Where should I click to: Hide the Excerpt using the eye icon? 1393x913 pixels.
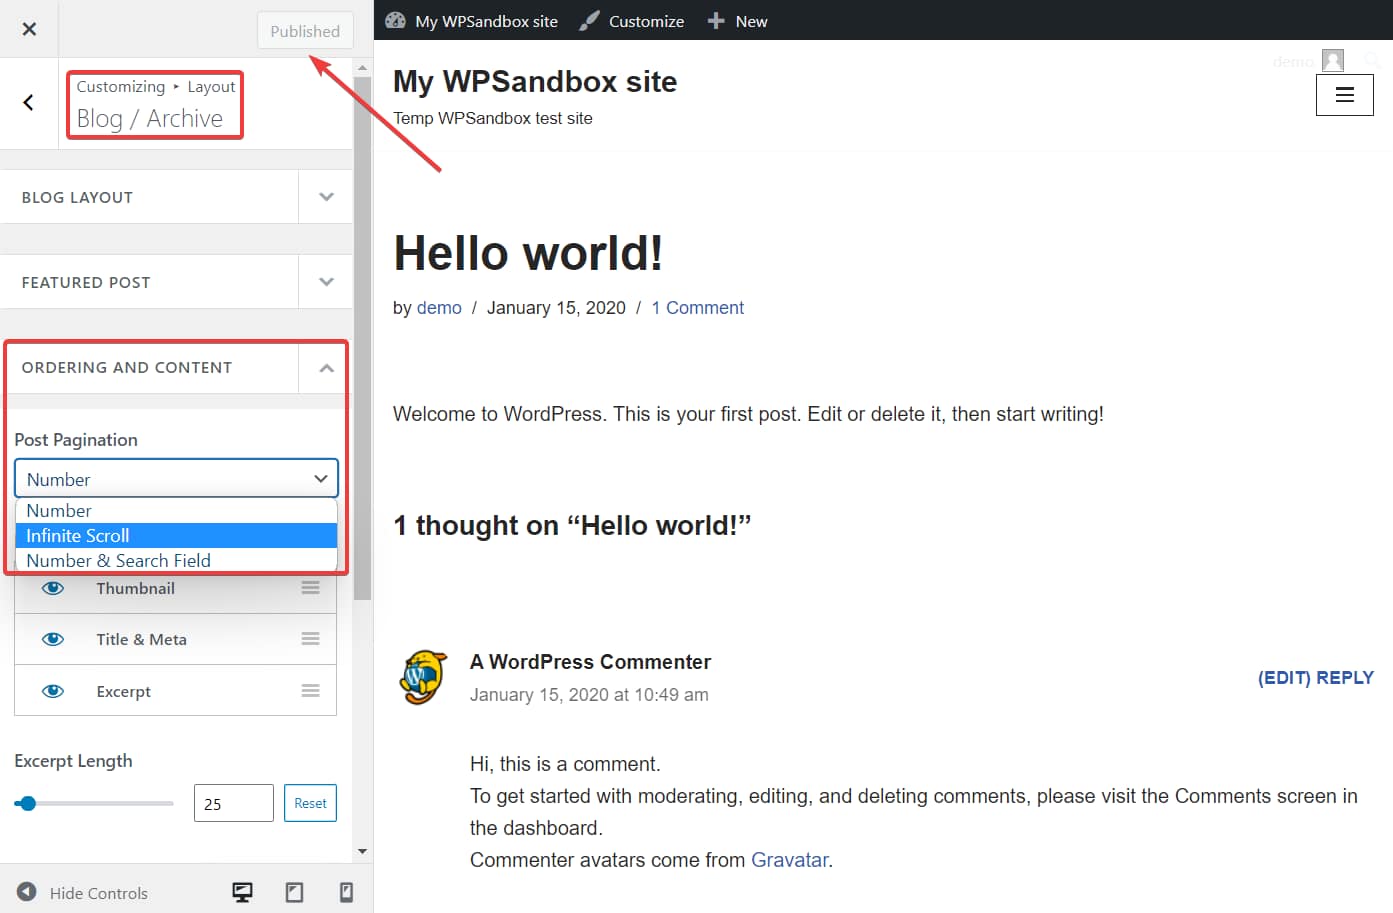tap(52, 690)
